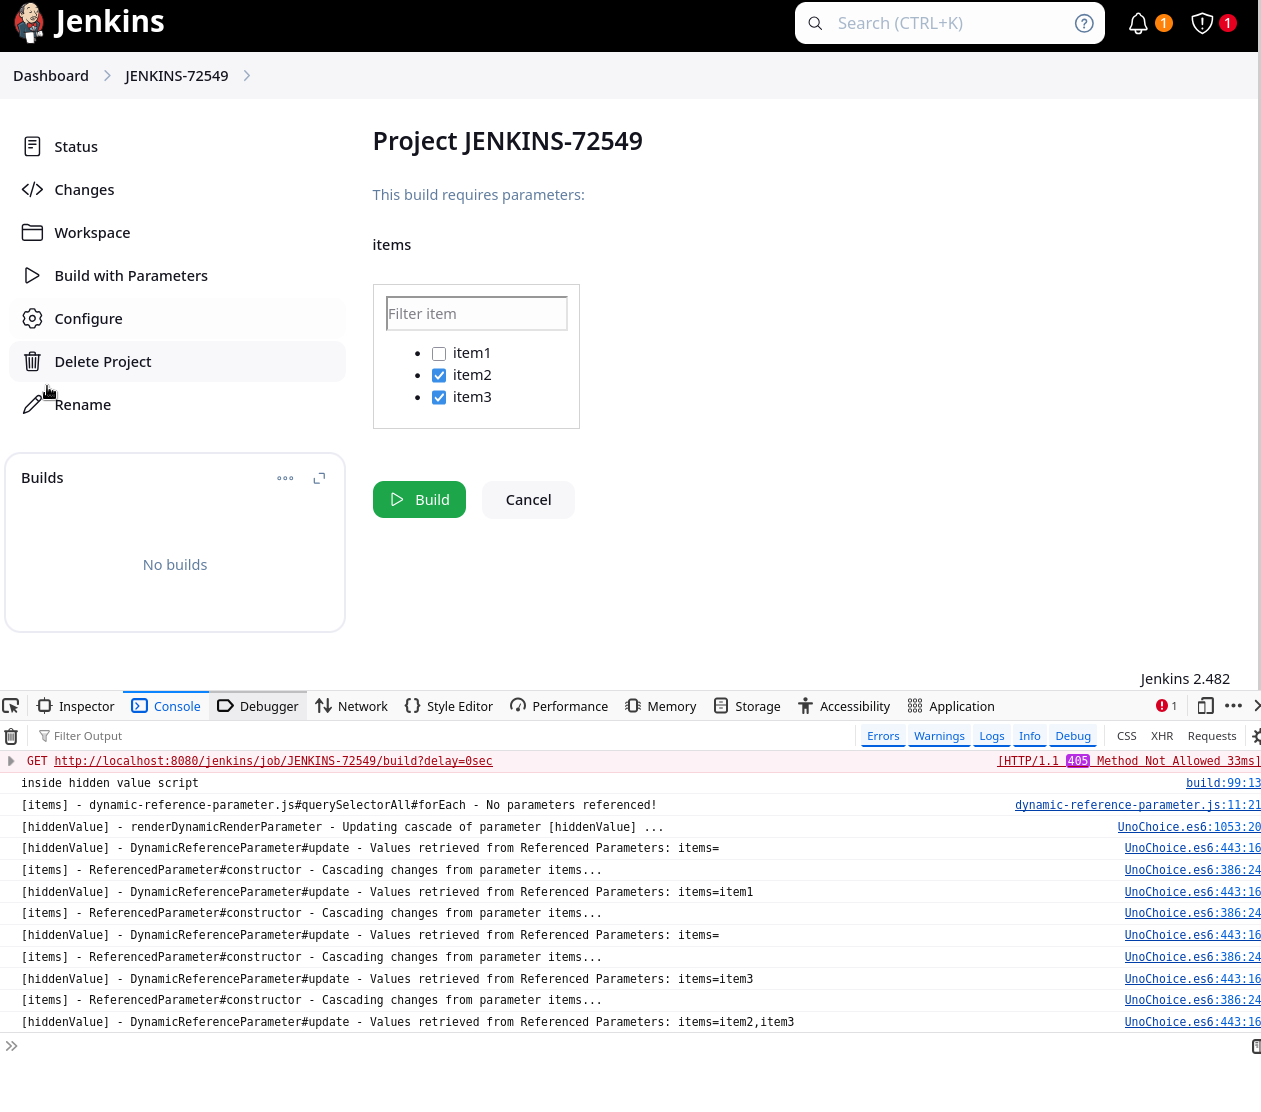The image size is (1261, 1112).
Task: Click 'No builds' text in Builds panel
Action: coord(175,565)
